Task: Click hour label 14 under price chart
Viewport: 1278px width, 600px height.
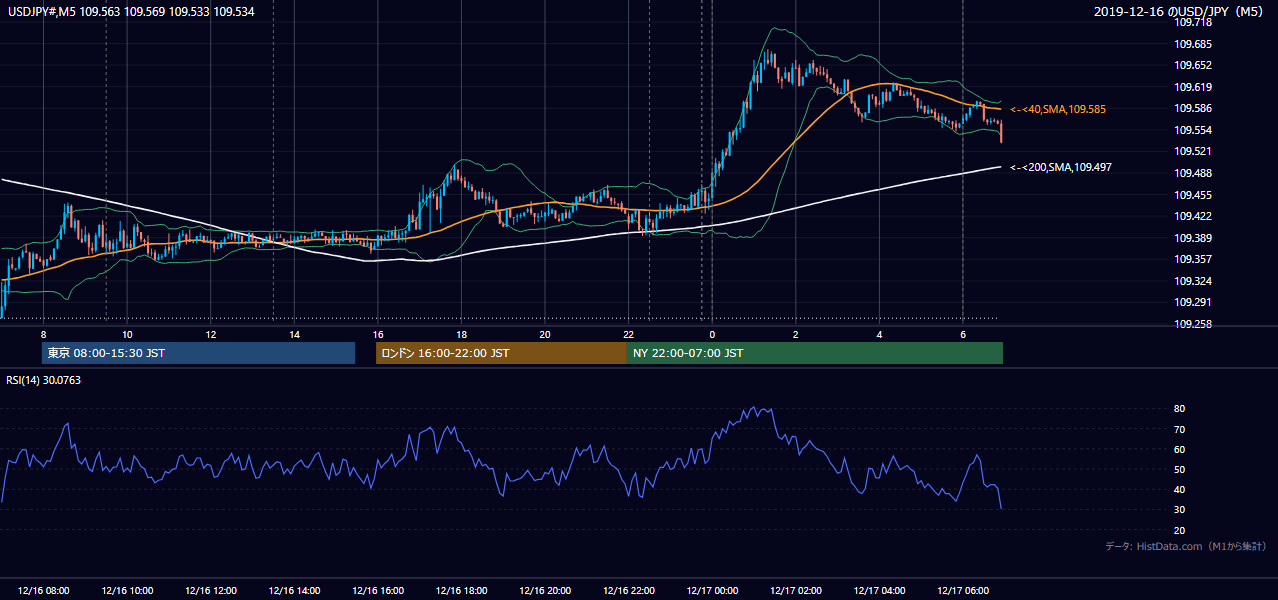Action: [294, 334]
